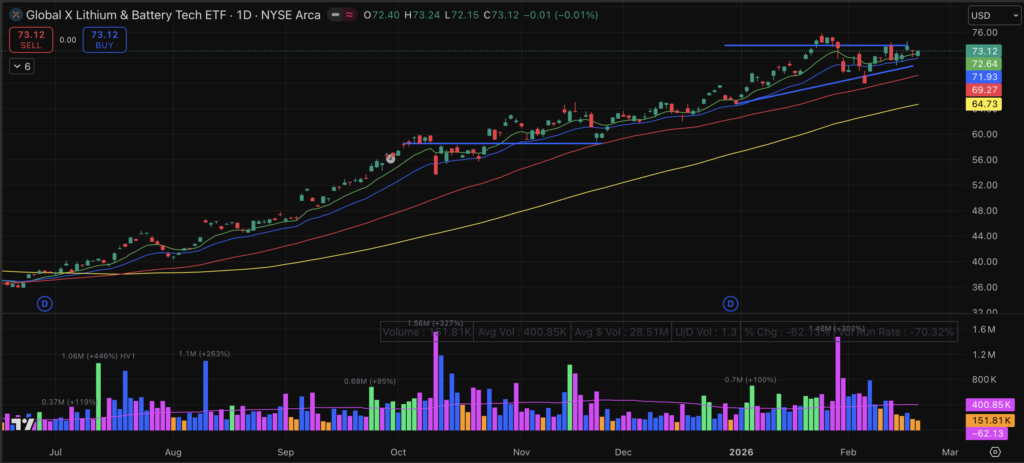Viewport: 1024px width, 463px height.
Task: Click the 73.12 BUY button
Action: click(104, 39)
